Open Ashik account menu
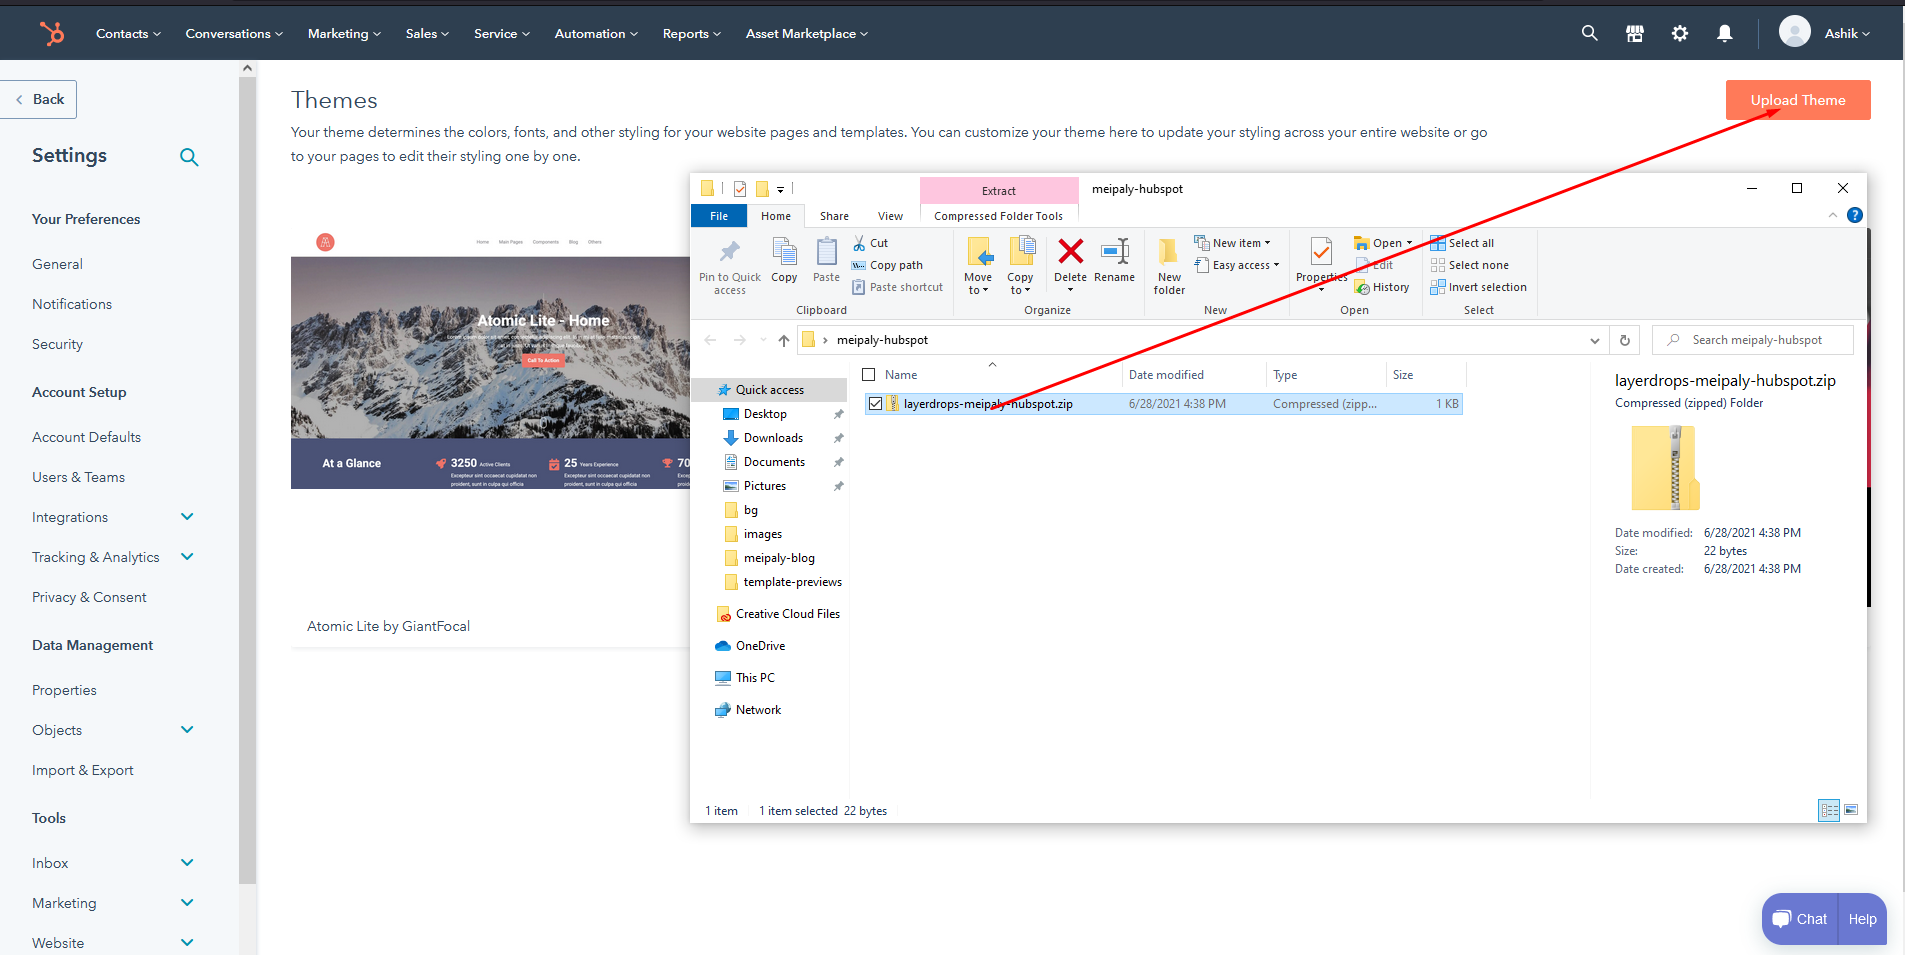This screenshot has height=955, width=1905. coord(1824,33)
